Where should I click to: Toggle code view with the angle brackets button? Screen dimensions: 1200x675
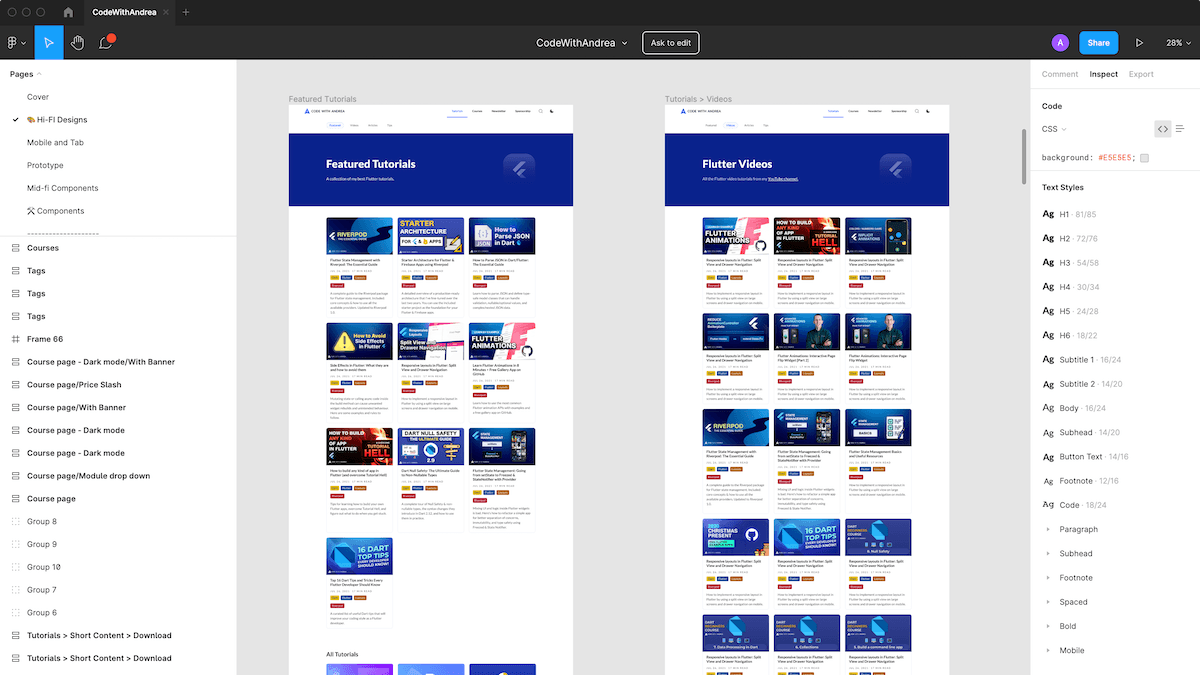pyautogui.click(x=1162, y=129)
